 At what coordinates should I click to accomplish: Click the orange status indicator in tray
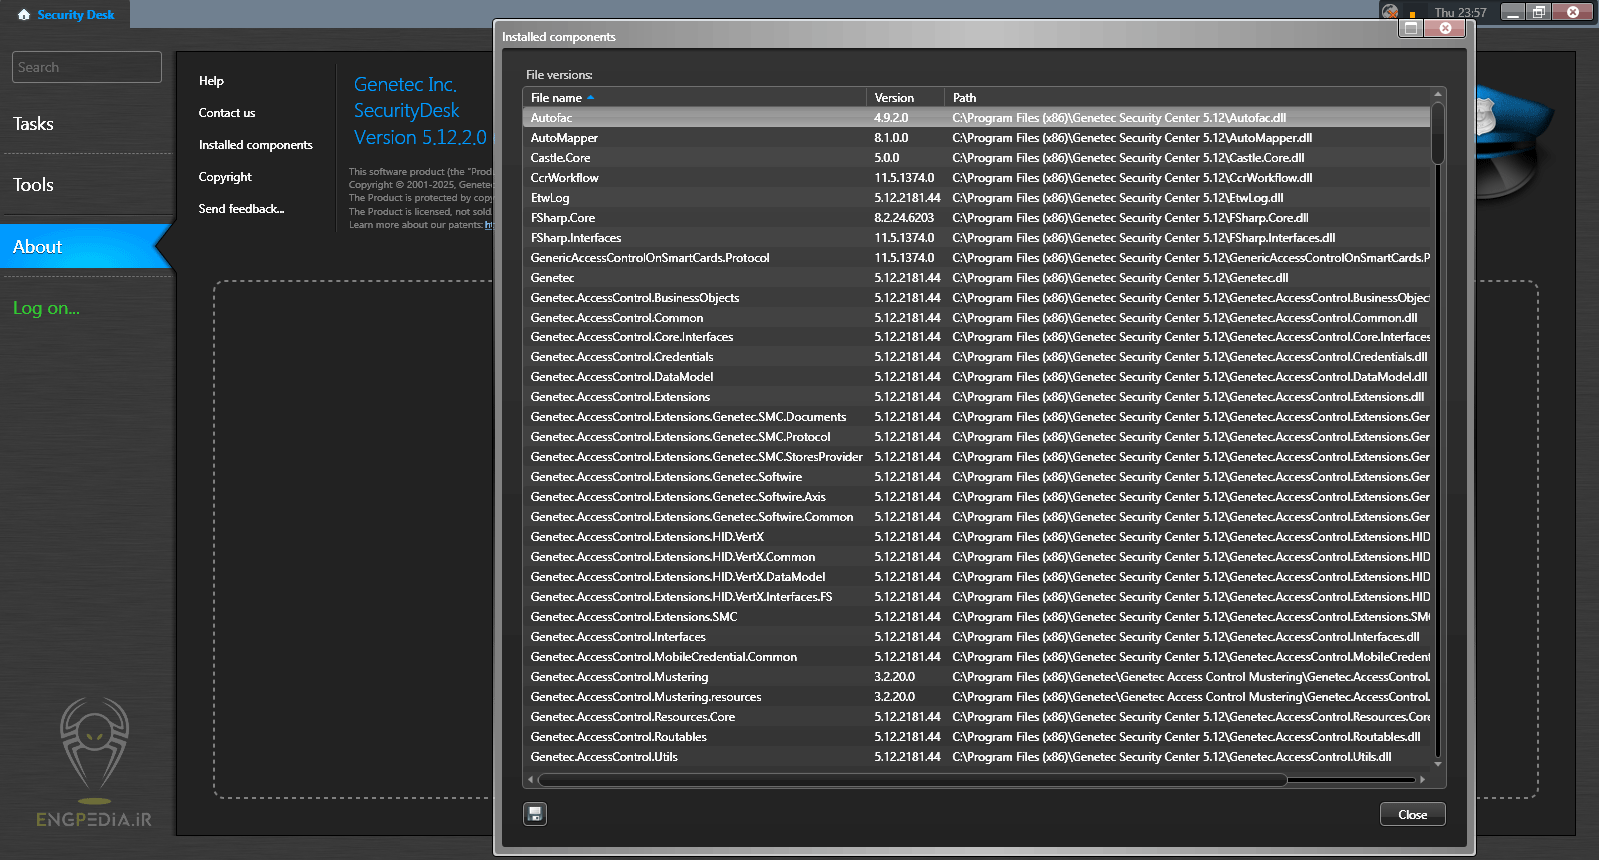pyautogui.click(x=1412, y=14)
